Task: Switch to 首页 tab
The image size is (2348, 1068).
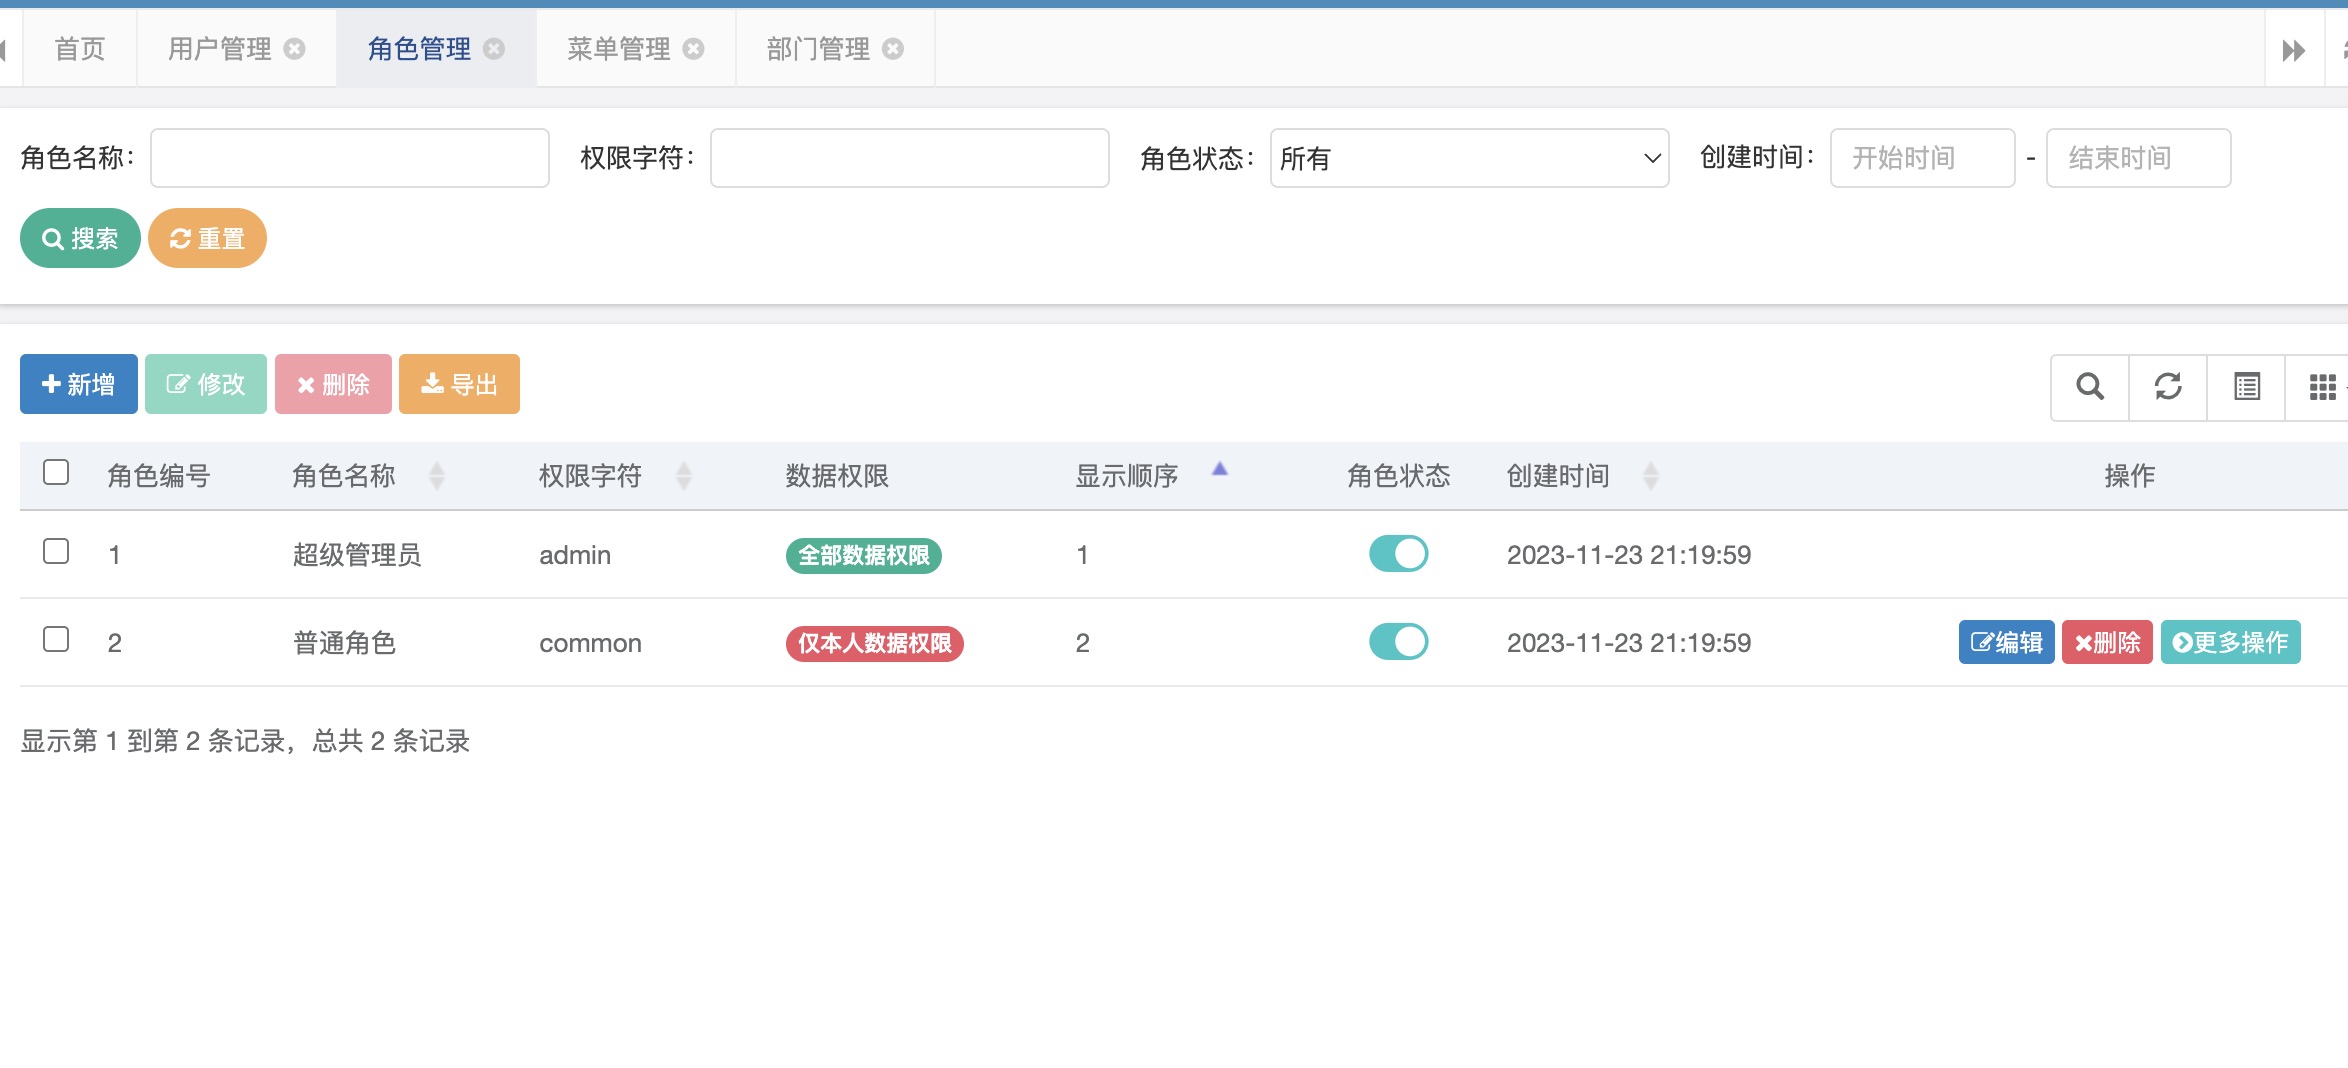Action: pyautogui.click(x=80, y=49)
